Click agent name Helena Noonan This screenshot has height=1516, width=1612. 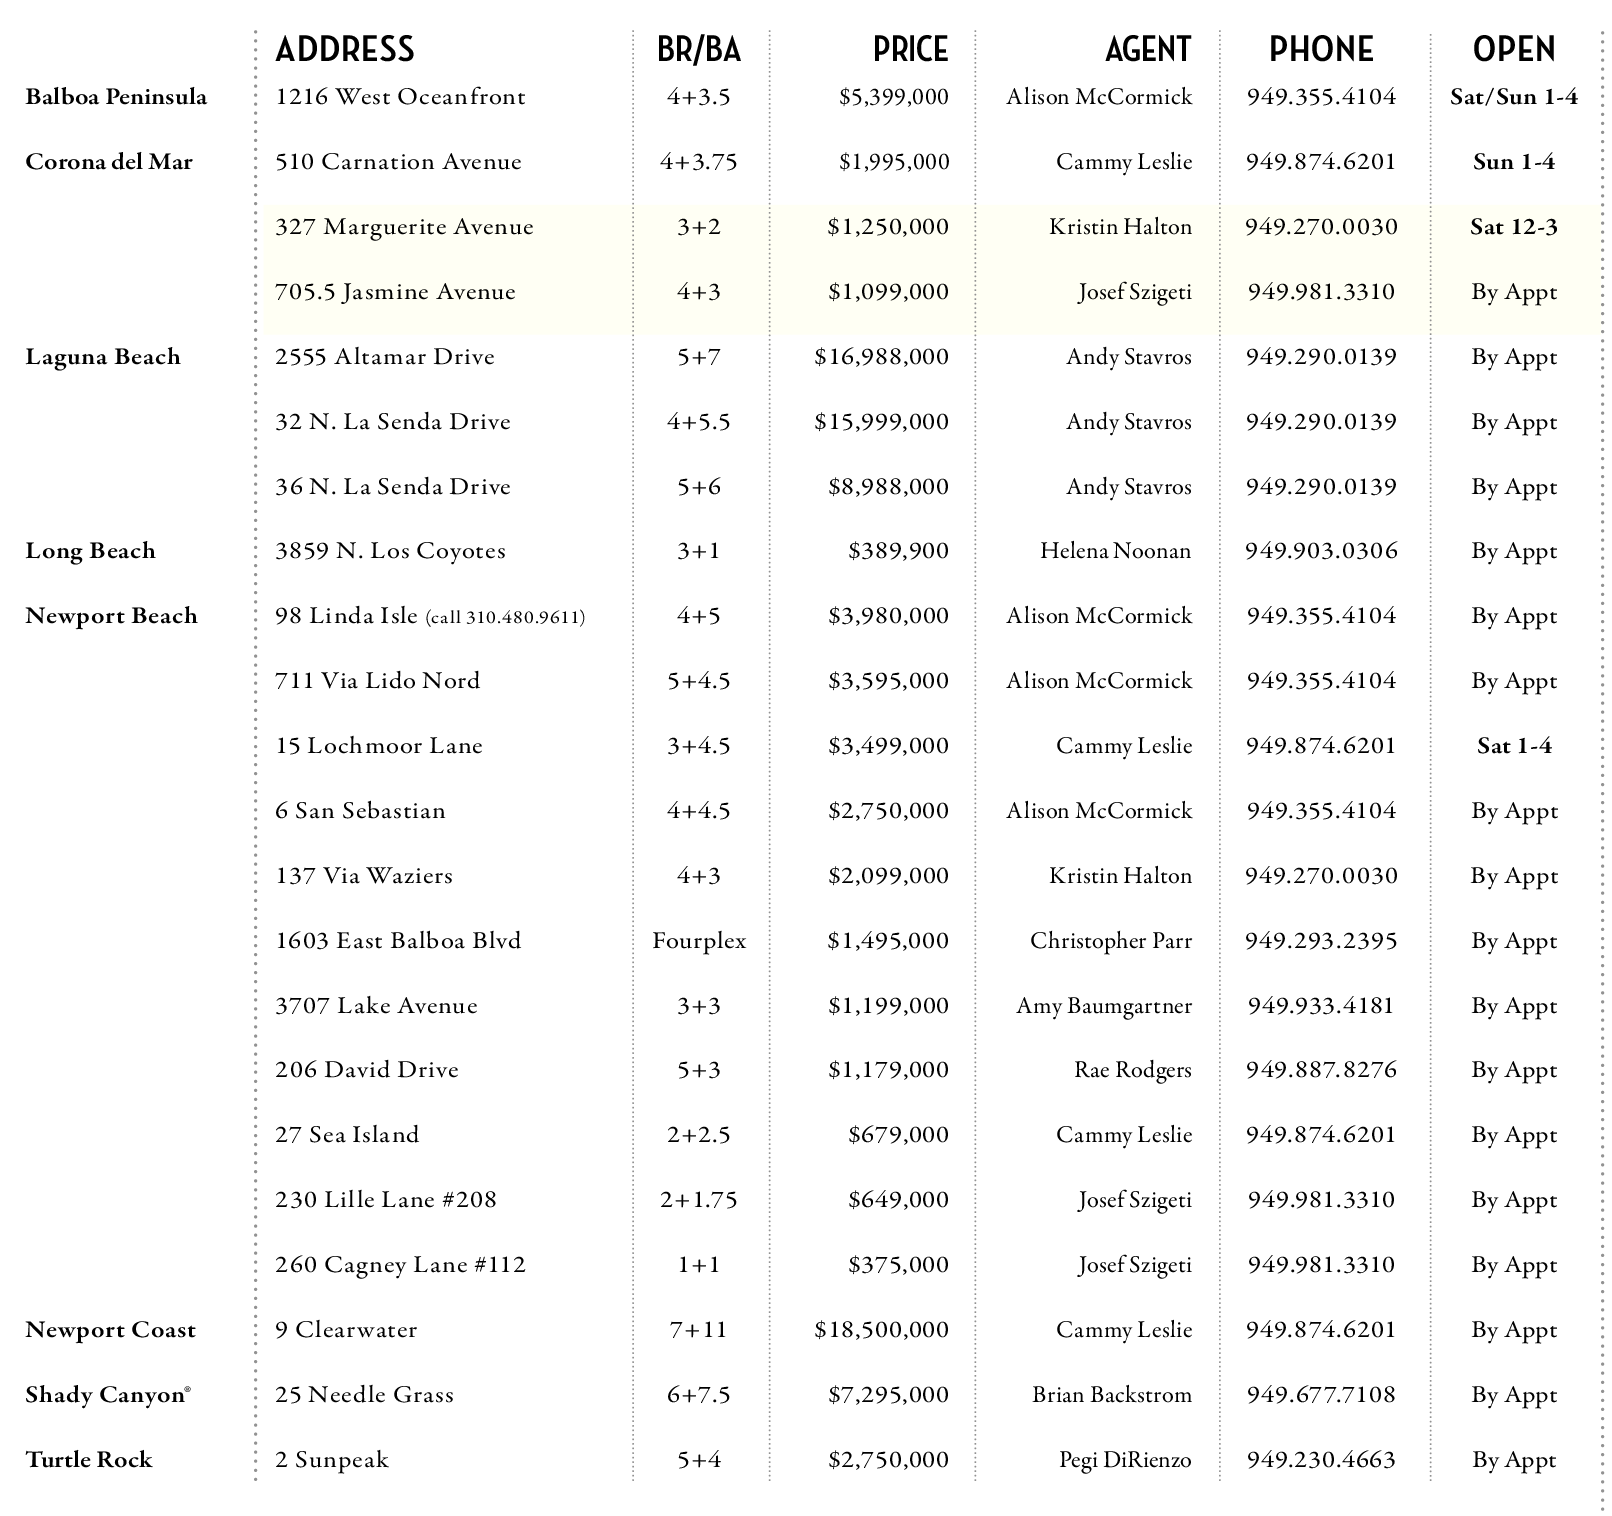[x=1115, y=551]
